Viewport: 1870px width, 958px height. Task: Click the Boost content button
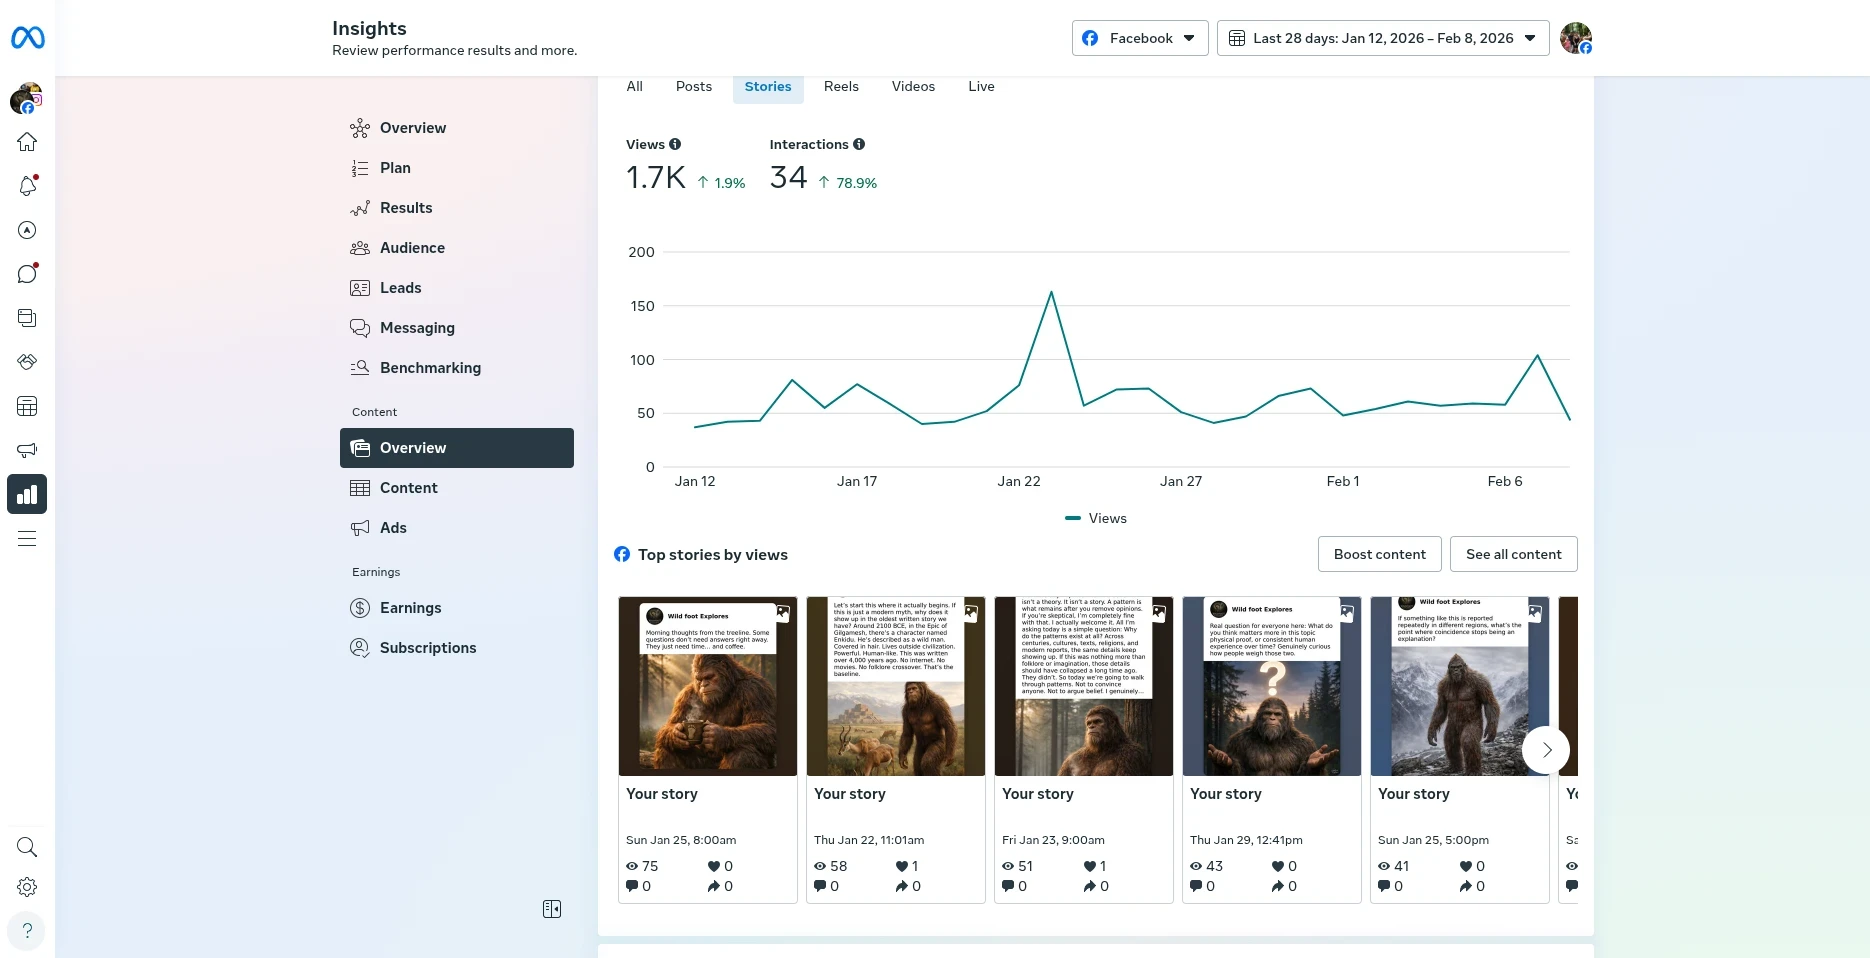1379,554
